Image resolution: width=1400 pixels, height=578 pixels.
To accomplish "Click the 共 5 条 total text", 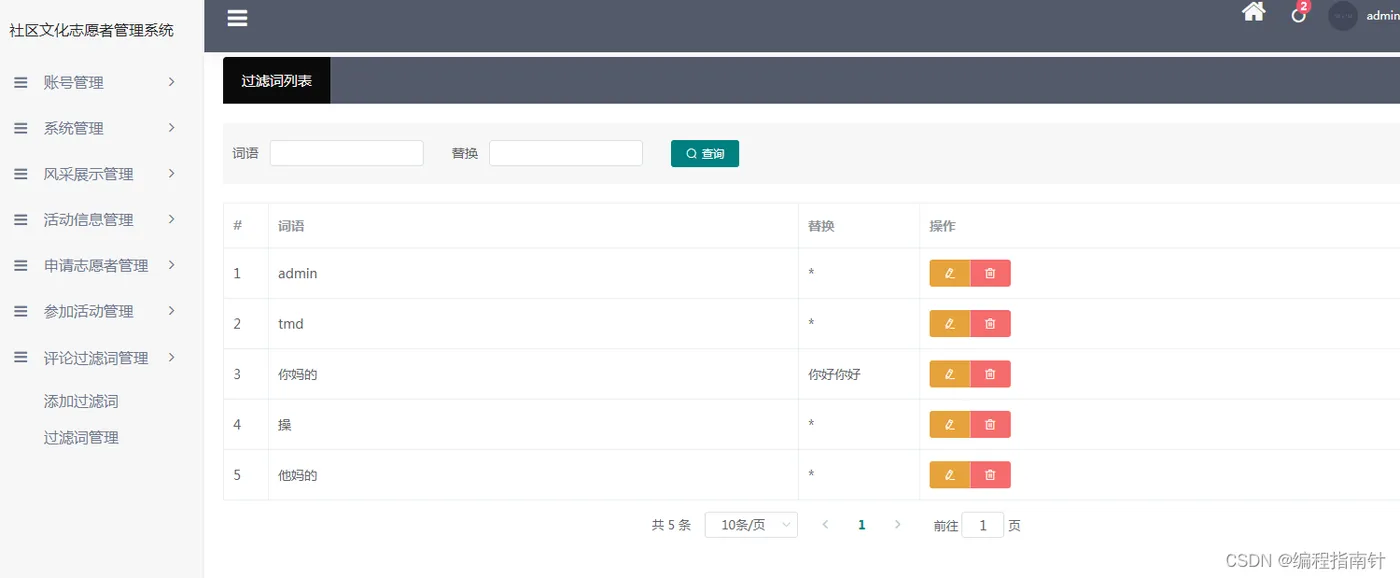I will (671, 525).
